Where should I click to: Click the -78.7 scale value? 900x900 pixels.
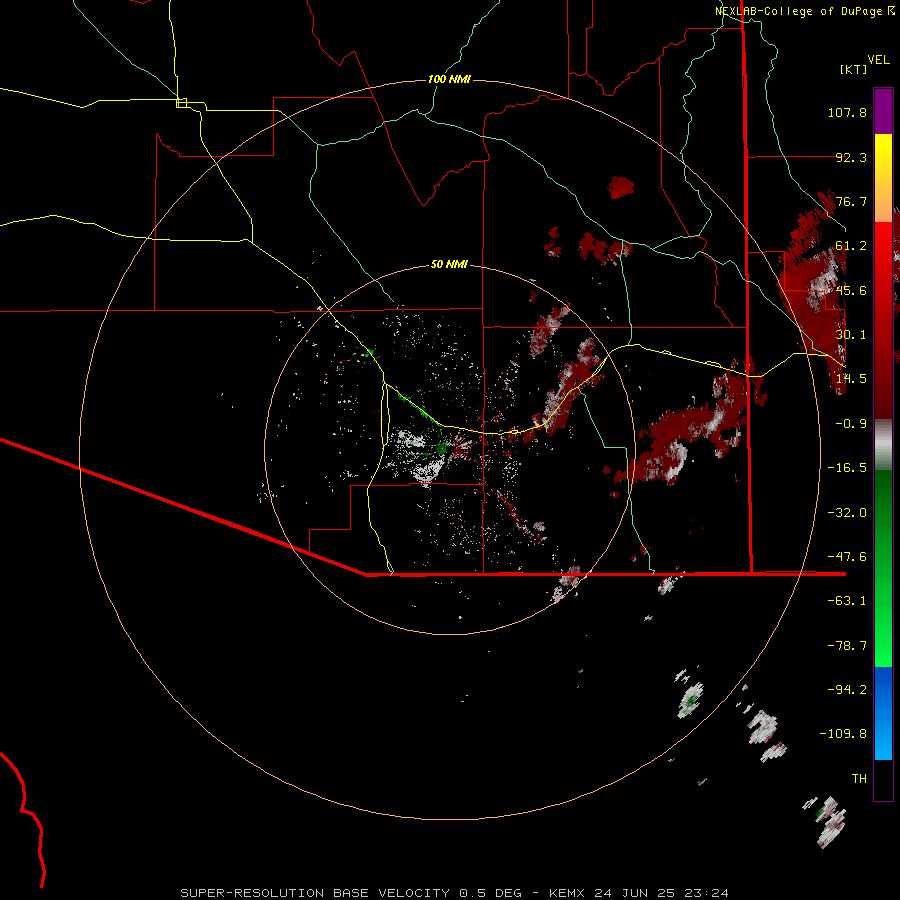[847, 646]
